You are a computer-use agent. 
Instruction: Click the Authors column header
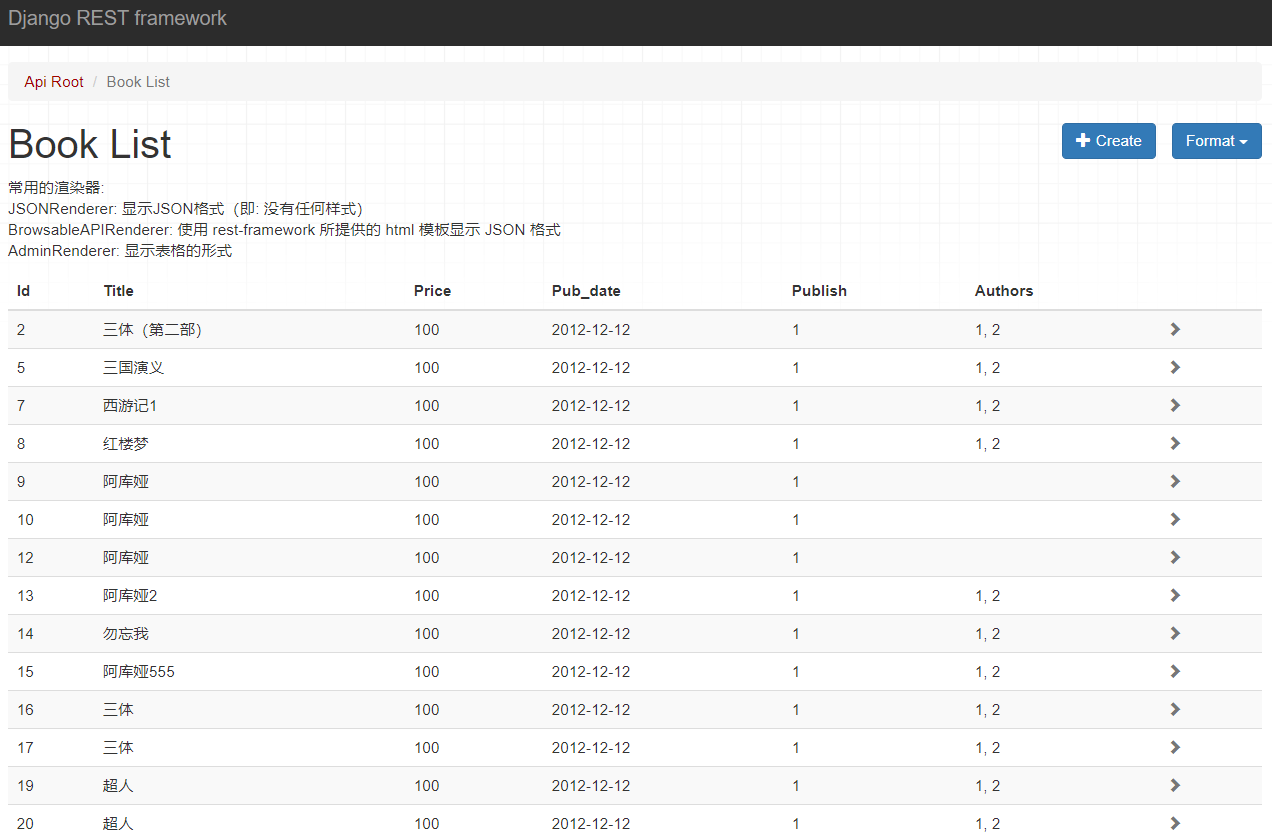tap(1004, 291)
